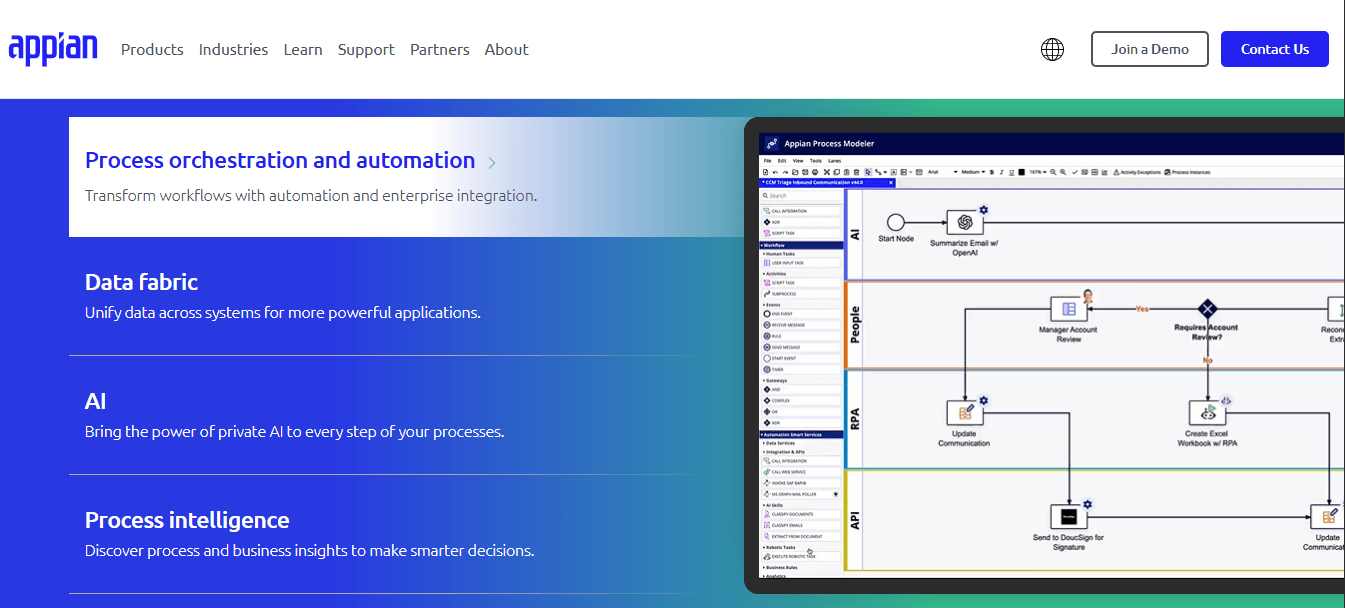Open the Arial font dropdown
Viewport: 1345px width, 608px height.
942,172
